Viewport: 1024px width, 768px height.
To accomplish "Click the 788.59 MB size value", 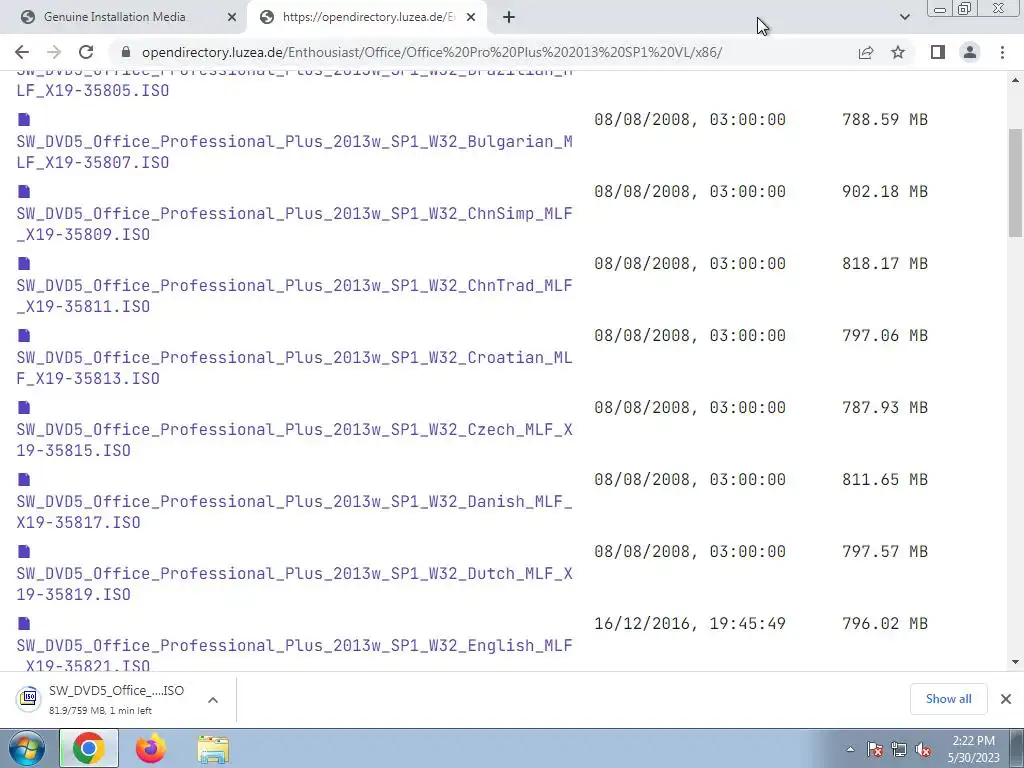I will tap(885, 120).
